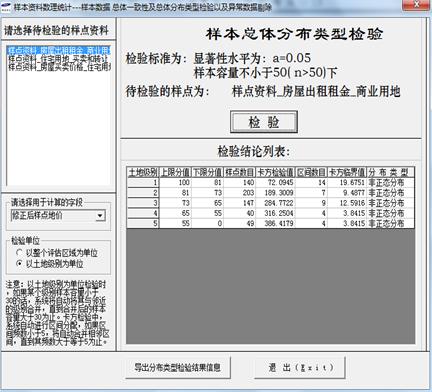This screenshot has height=392, width=432.
Task: Click 非正态分布 cell in row 1
Action: (x=390, y=182)
